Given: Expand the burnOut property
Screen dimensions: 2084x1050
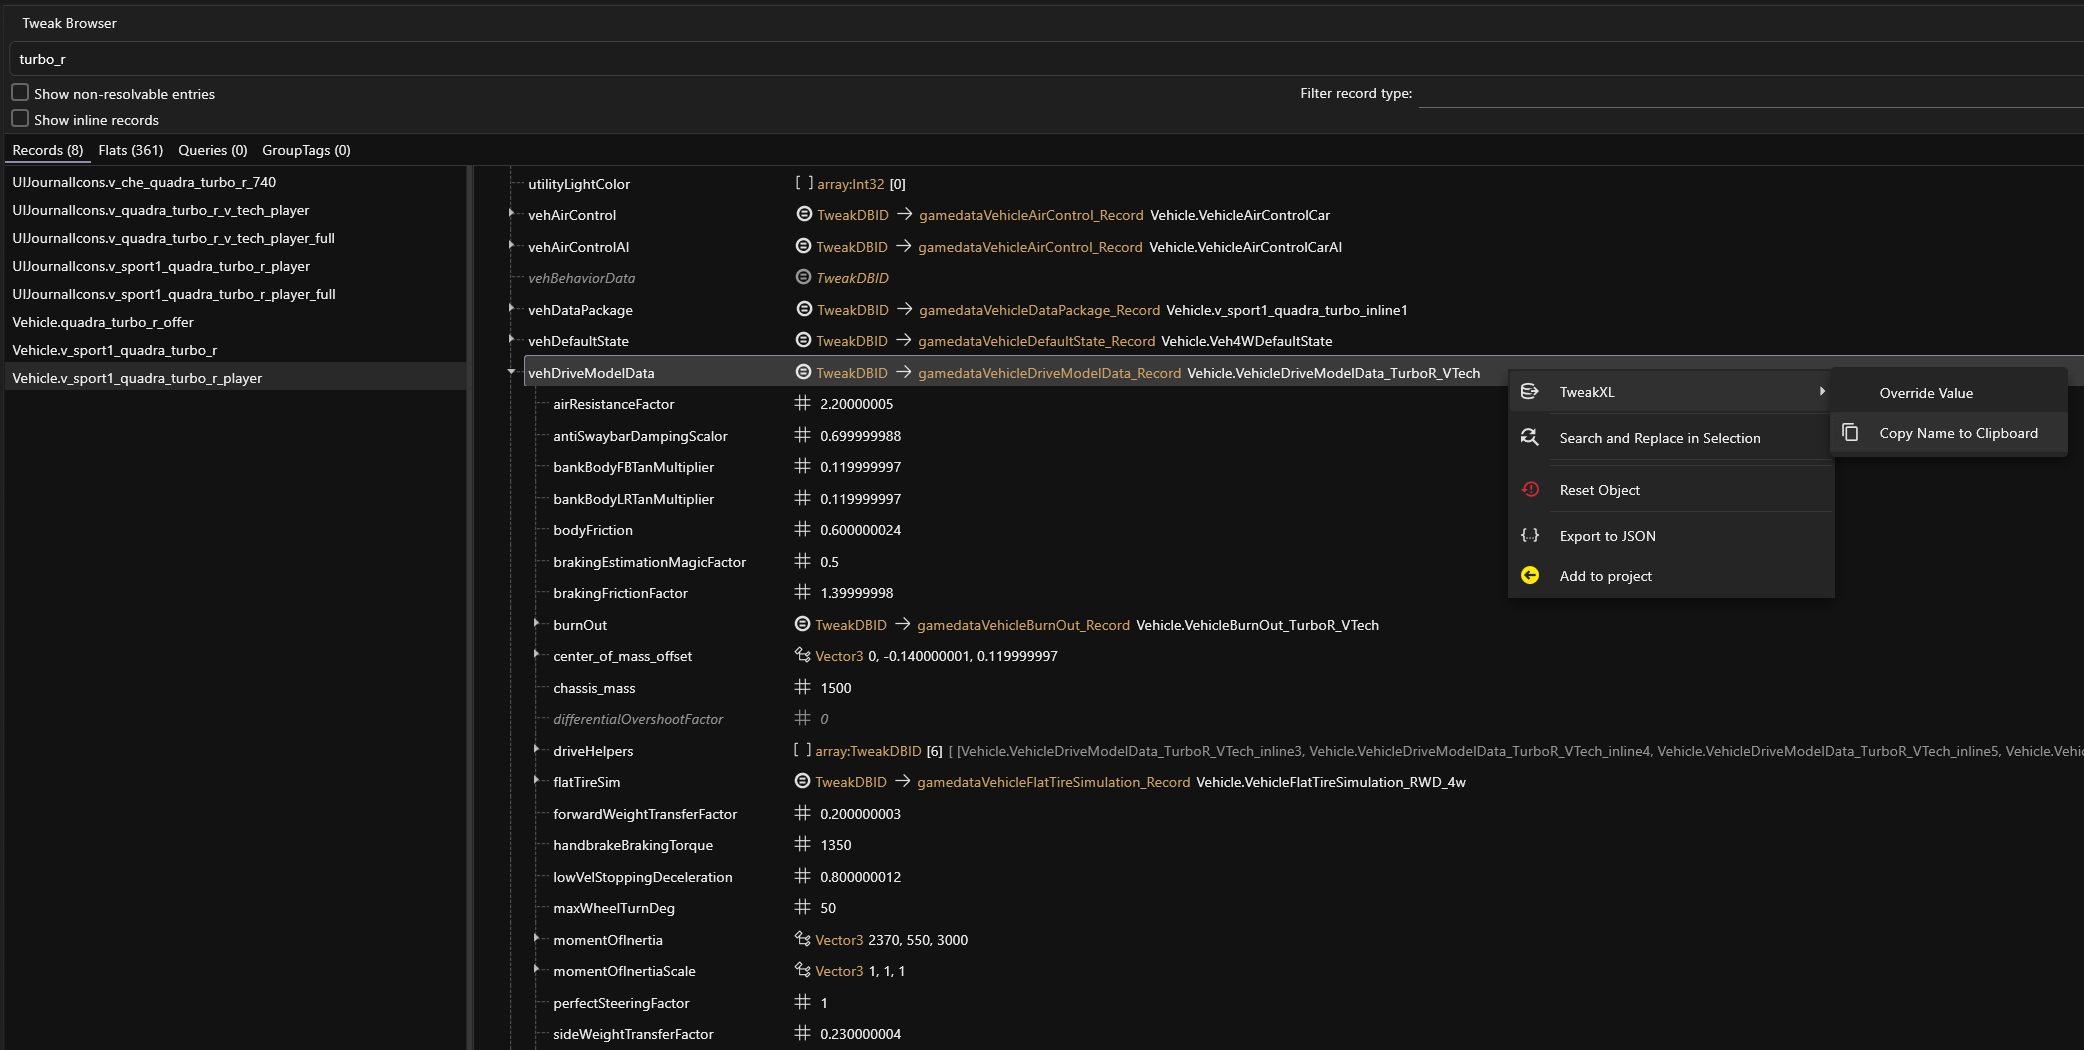Looking at the screenshot, I should 537,624.
